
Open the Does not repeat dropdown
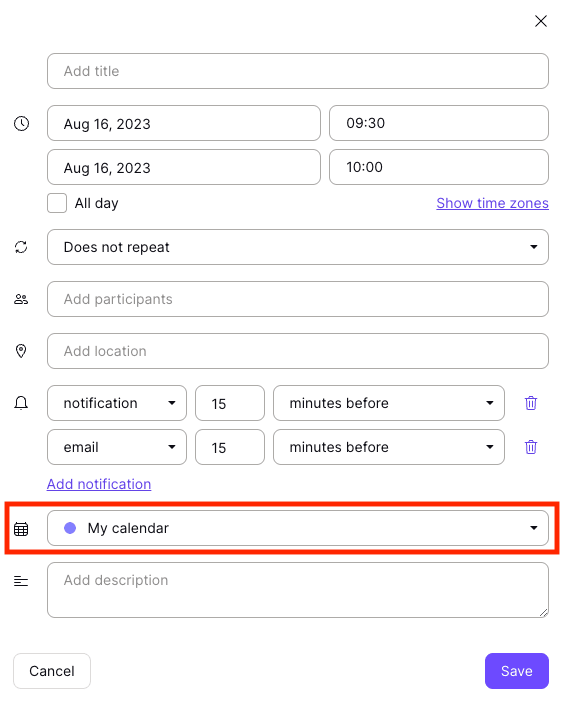[298, 247]
